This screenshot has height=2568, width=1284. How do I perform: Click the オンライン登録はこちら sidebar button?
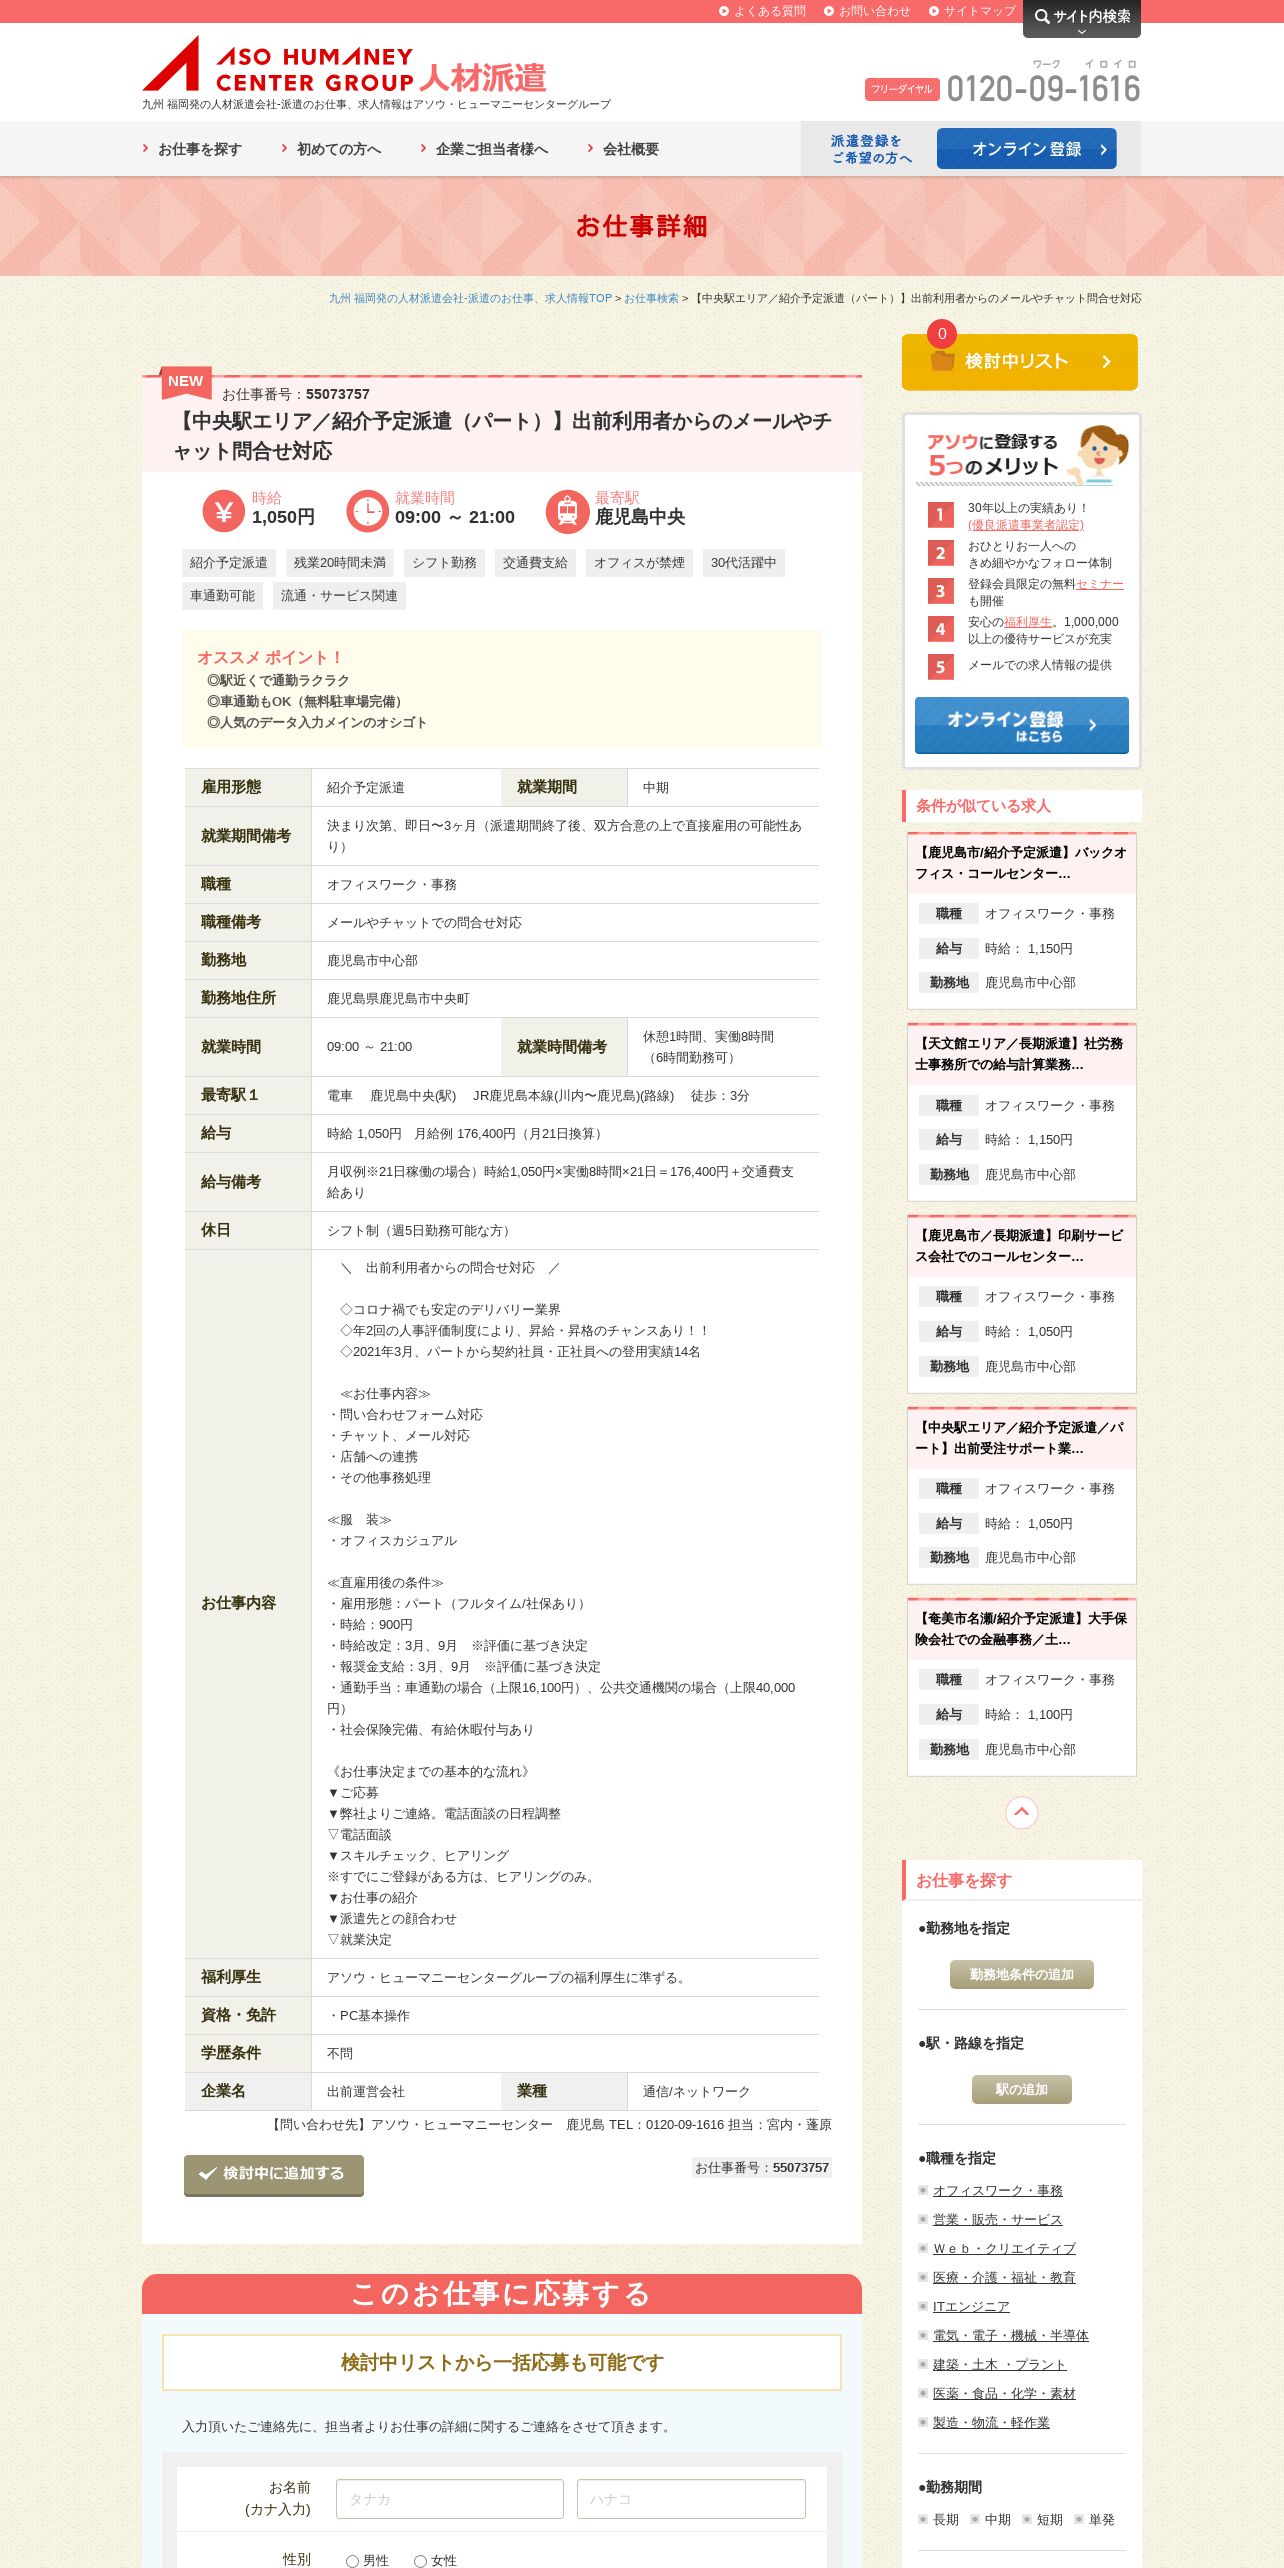(x=1021, y=725)
